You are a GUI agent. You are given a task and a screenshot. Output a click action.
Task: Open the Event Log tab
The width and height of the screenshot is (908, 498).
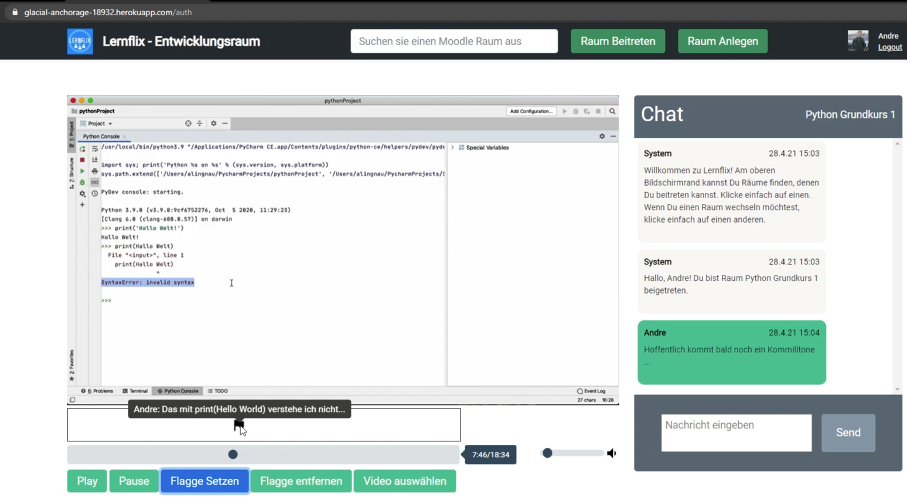(591, 391)
